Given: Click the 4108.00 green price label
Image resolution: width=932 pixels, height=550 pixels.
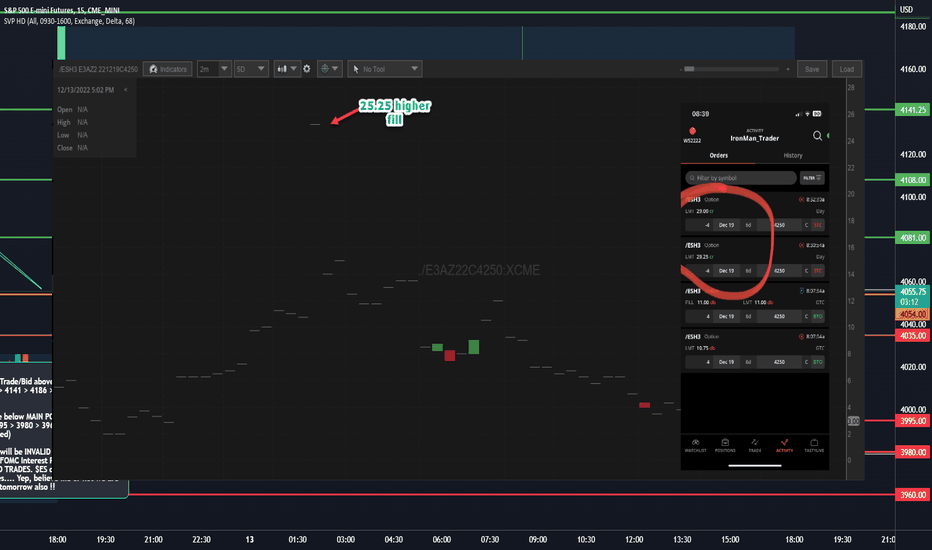Looking at the screenshot, I should (x=912, y=180).
